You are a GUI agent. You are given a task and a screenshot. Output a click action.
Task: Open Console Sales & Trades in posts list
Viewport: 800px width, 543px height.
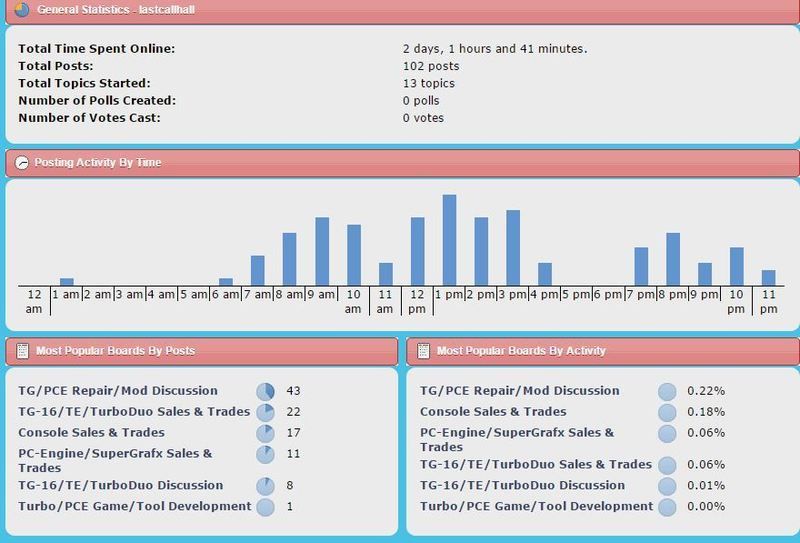[91, 433]
